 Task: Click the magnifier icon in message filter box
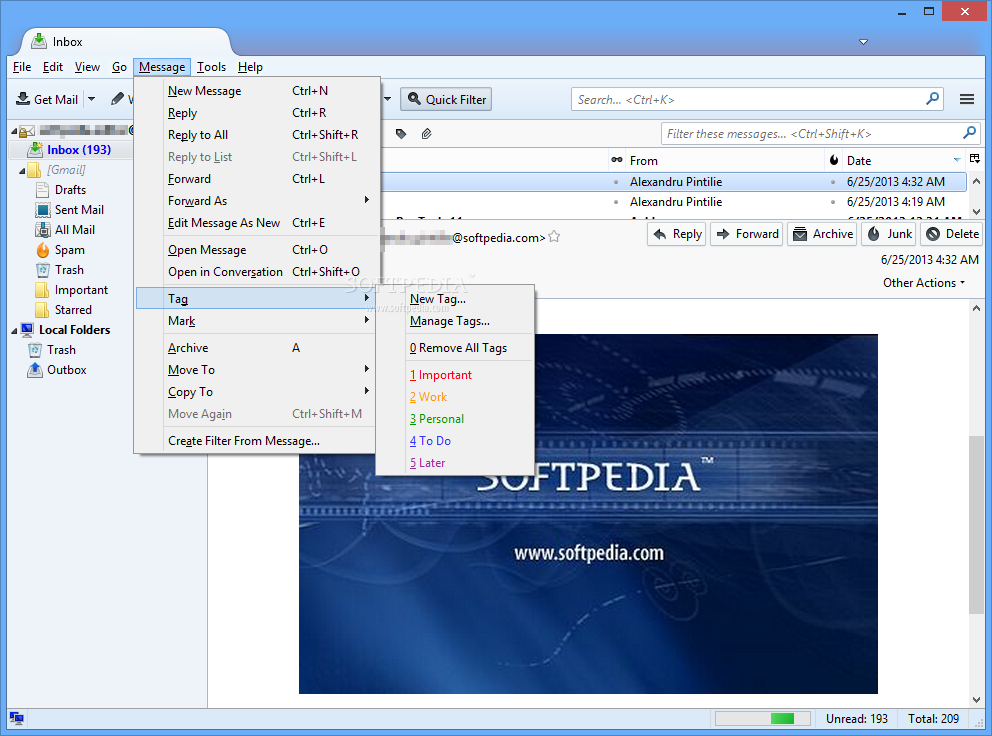coord(969,133)
